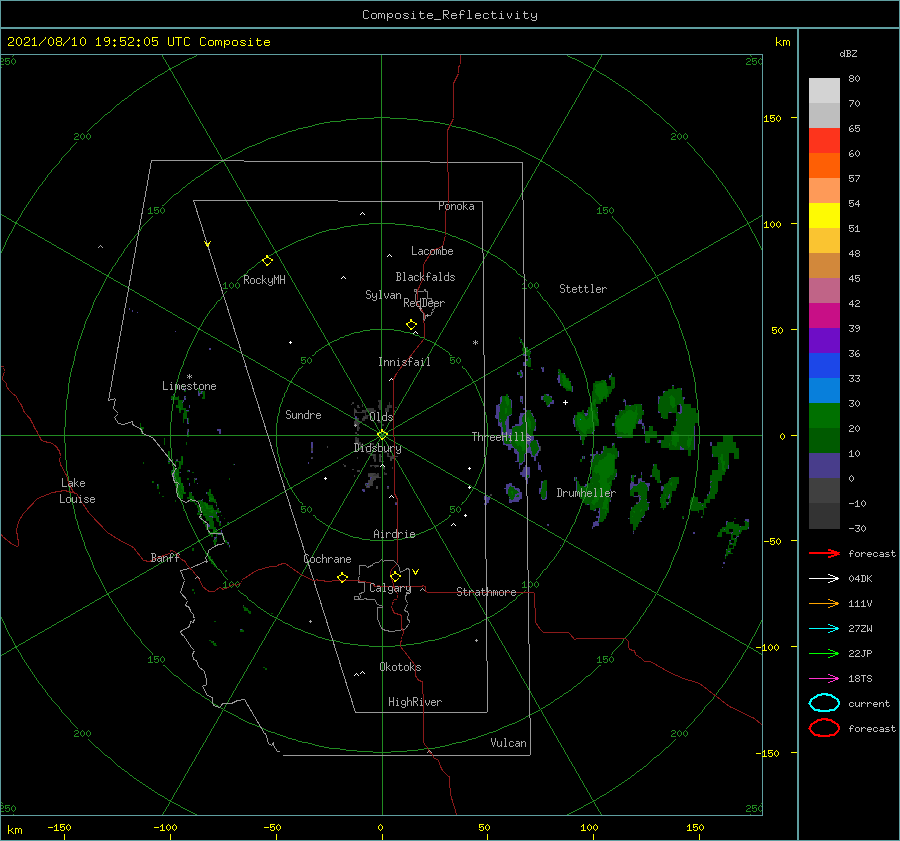The height and width of the screenshot is (841, 900).
Task: Pick the white 70-80 dBZ swatch
Action: tap(824, 91)
